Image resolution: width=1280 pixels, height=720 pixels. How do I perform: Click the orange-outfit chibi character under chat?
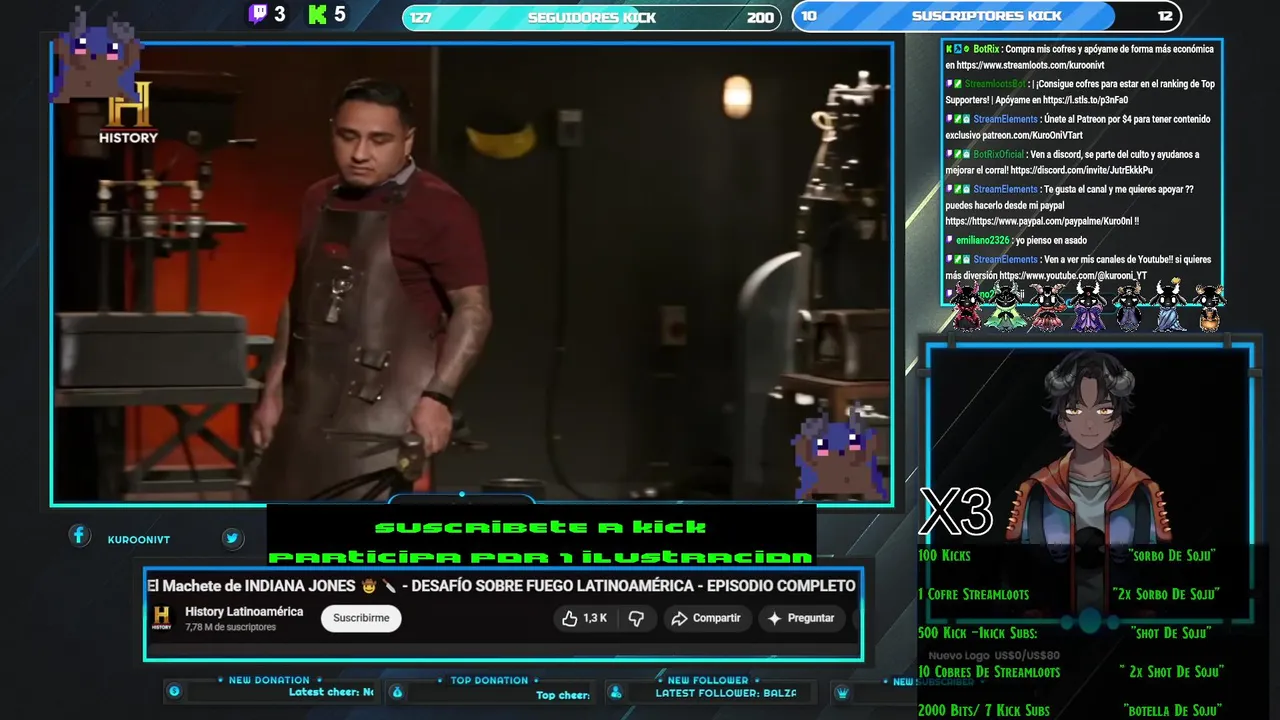pyautogui.click(x=1208, y=306)
